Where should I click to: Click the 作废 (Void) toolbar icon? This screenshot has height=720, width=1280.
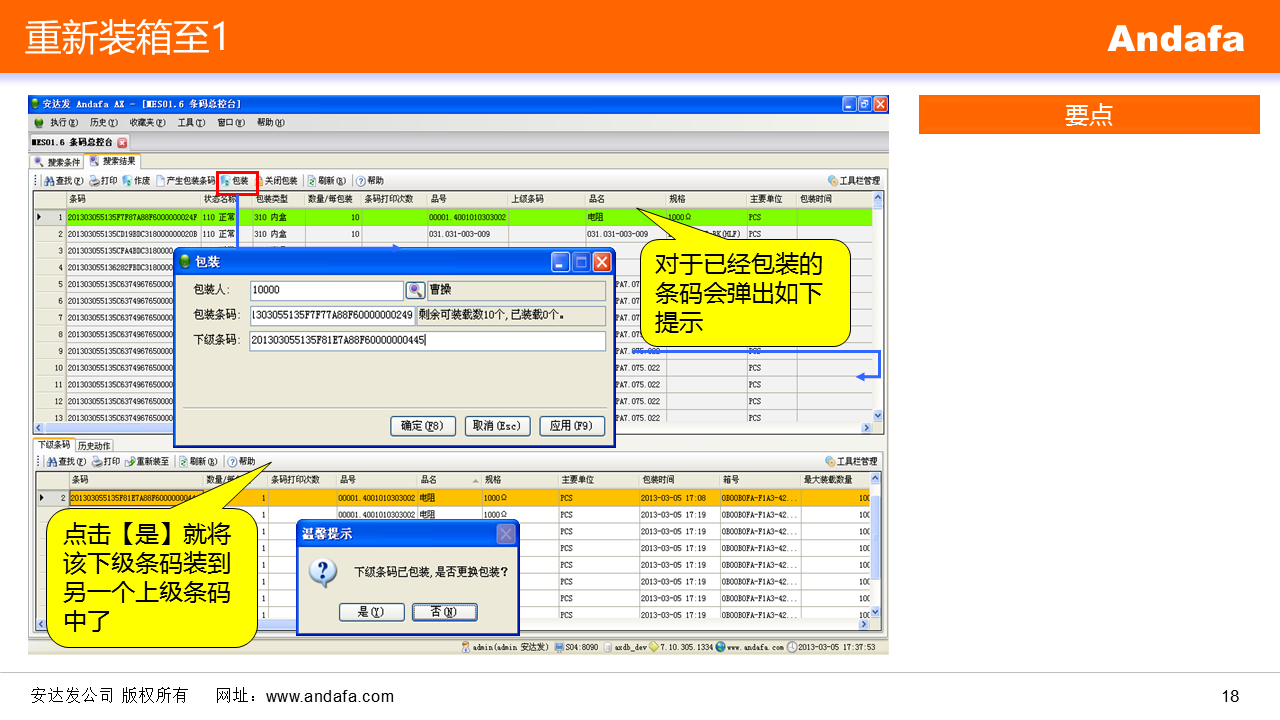137,181
